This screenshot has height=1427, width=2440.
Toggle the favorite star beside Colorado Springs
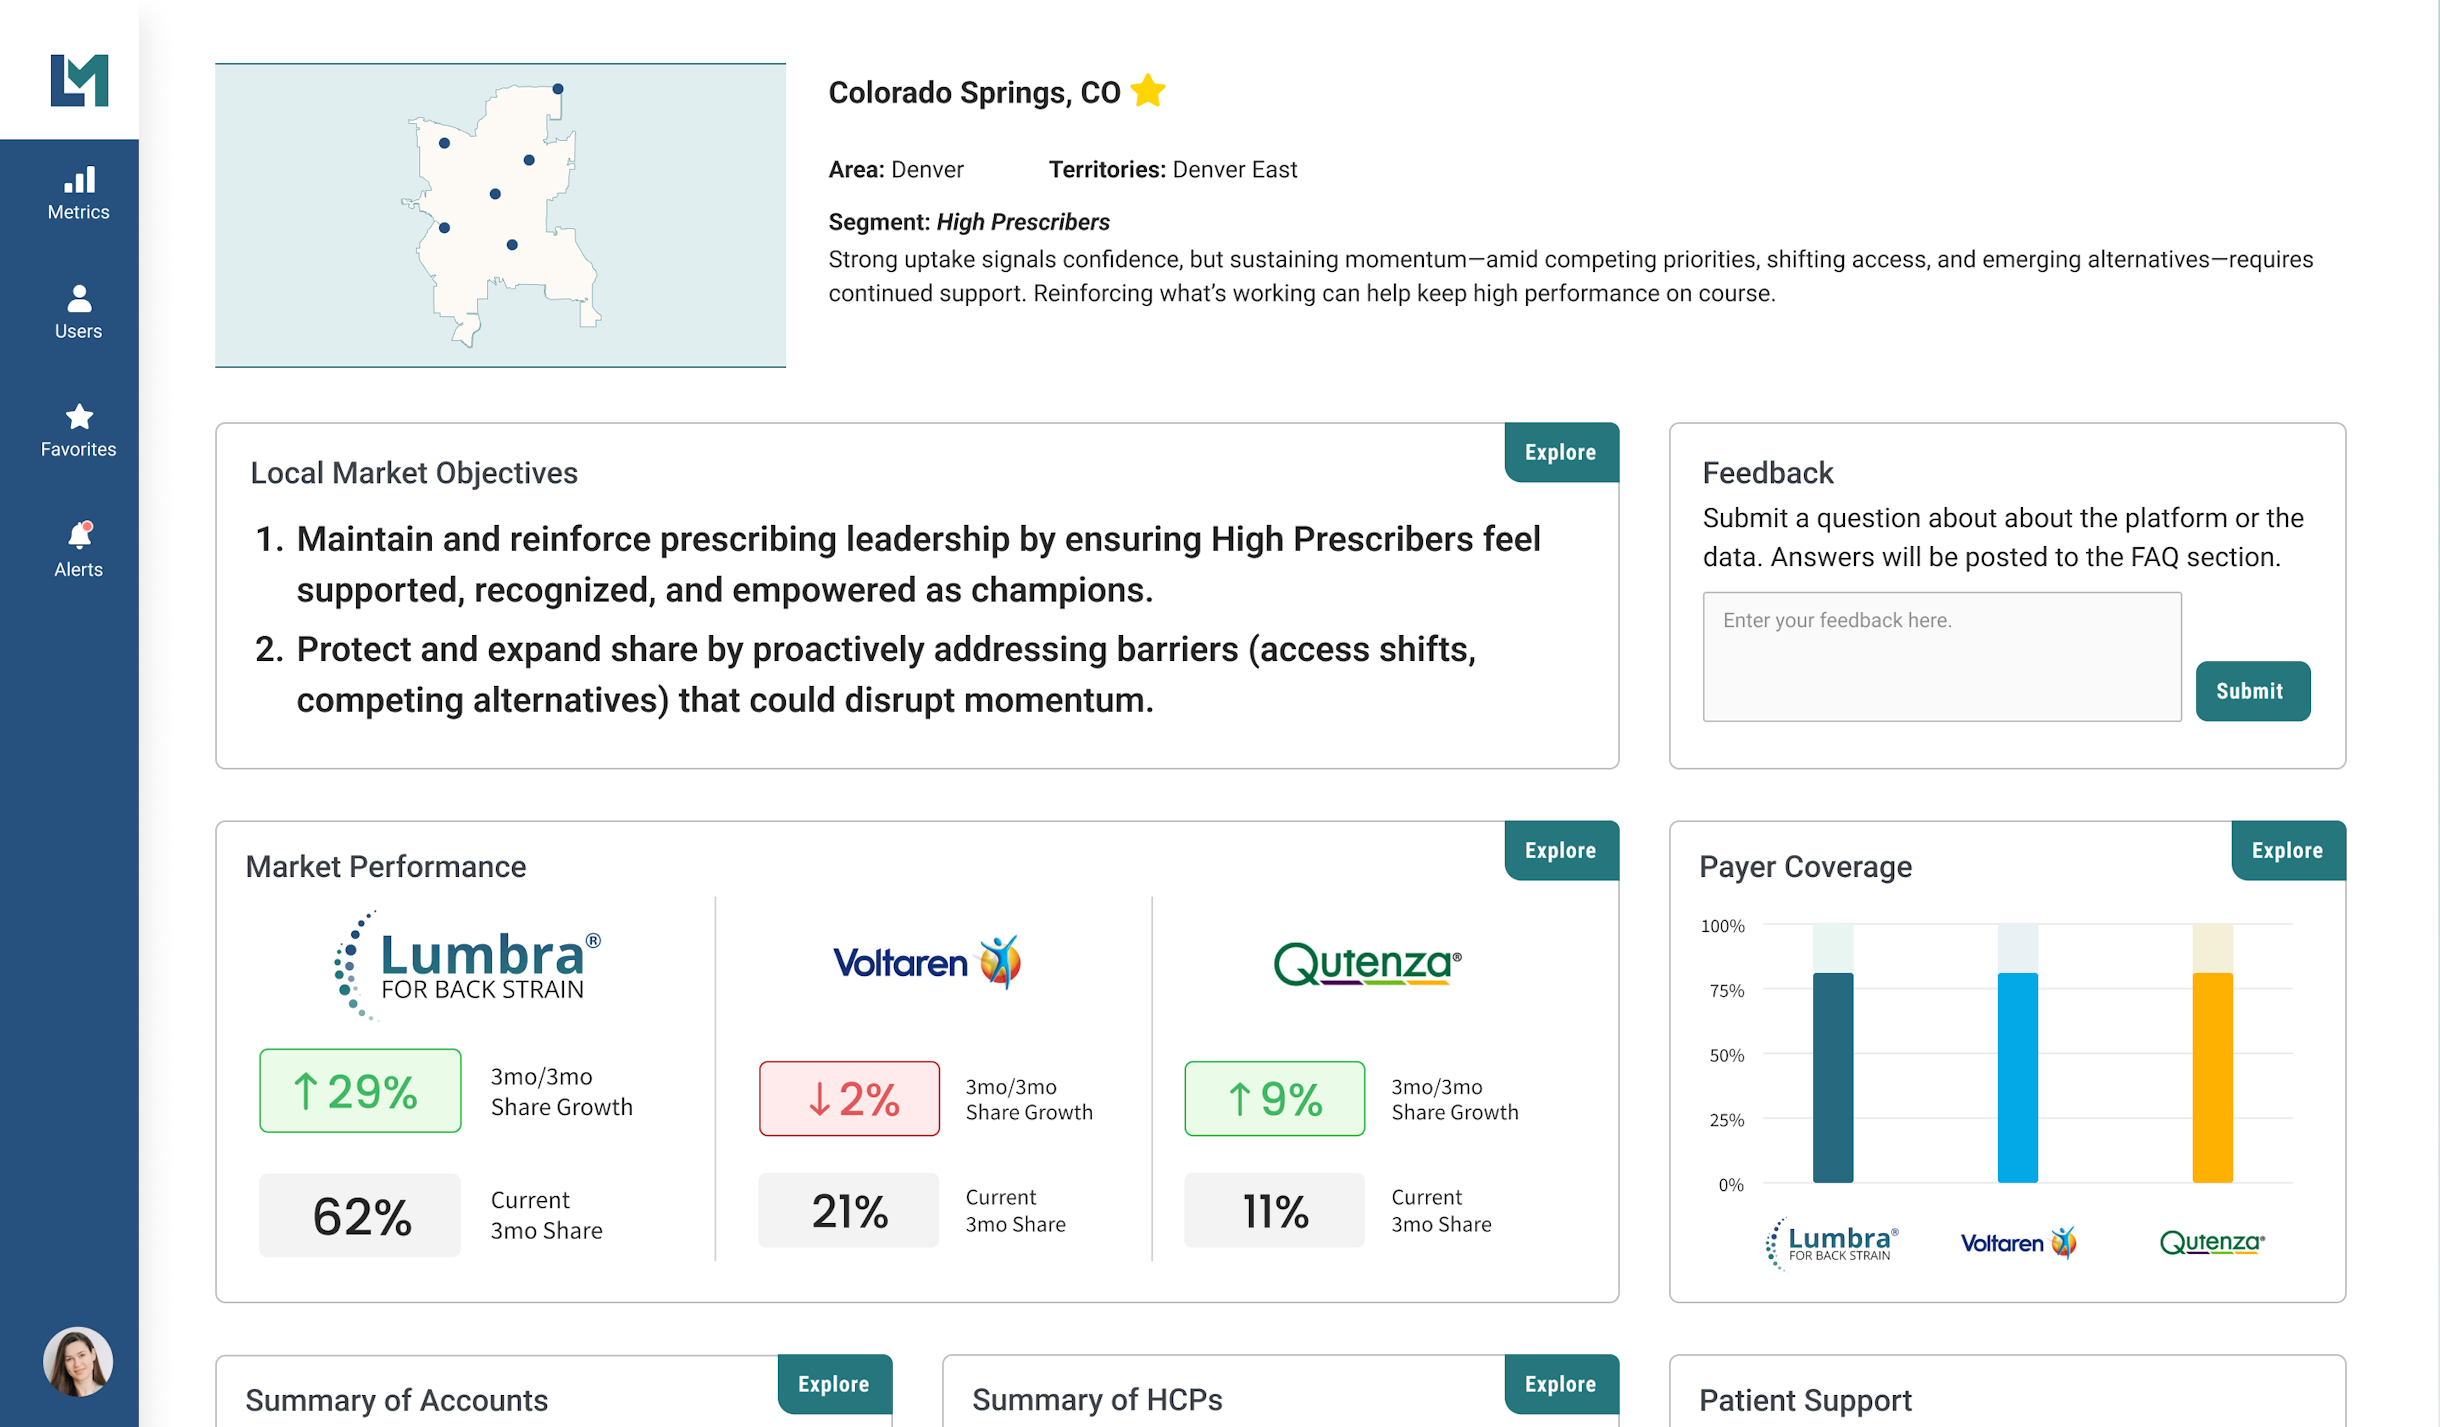pos(1148,91)
